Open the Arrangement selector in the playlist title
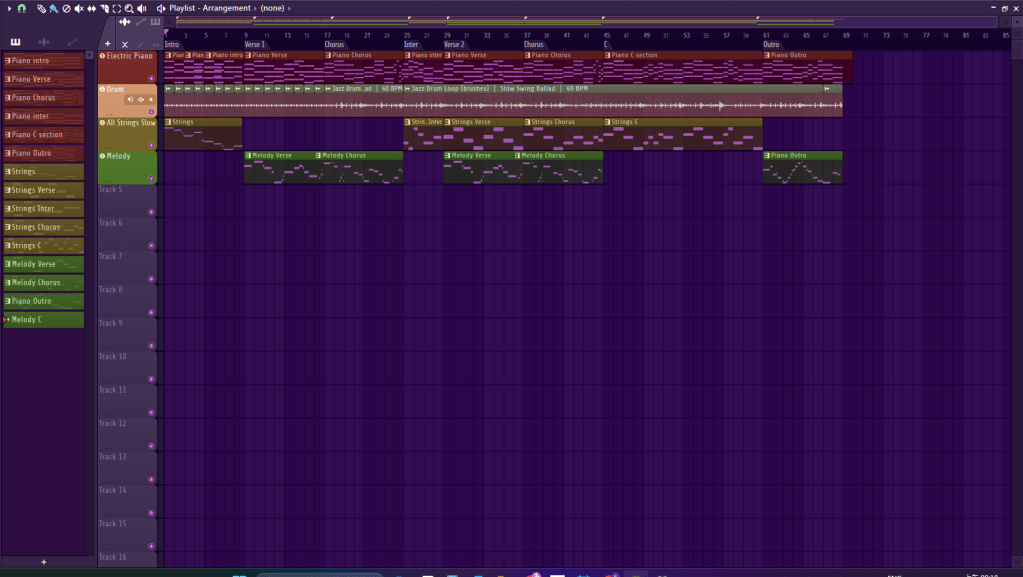 point(226,8)
